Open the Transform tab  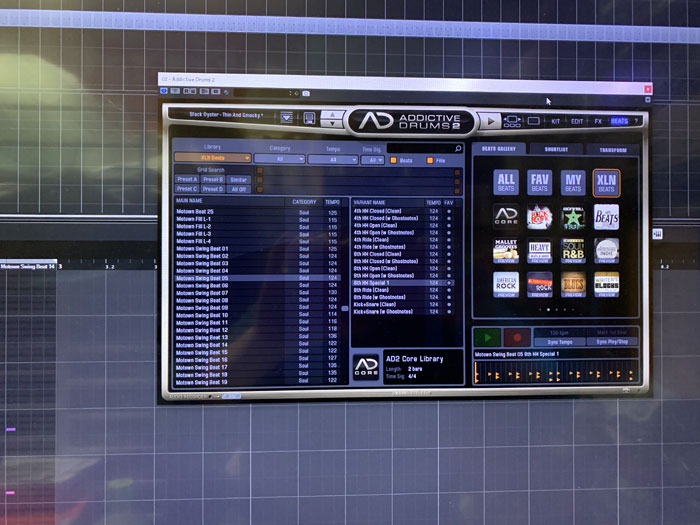(613, 150)
